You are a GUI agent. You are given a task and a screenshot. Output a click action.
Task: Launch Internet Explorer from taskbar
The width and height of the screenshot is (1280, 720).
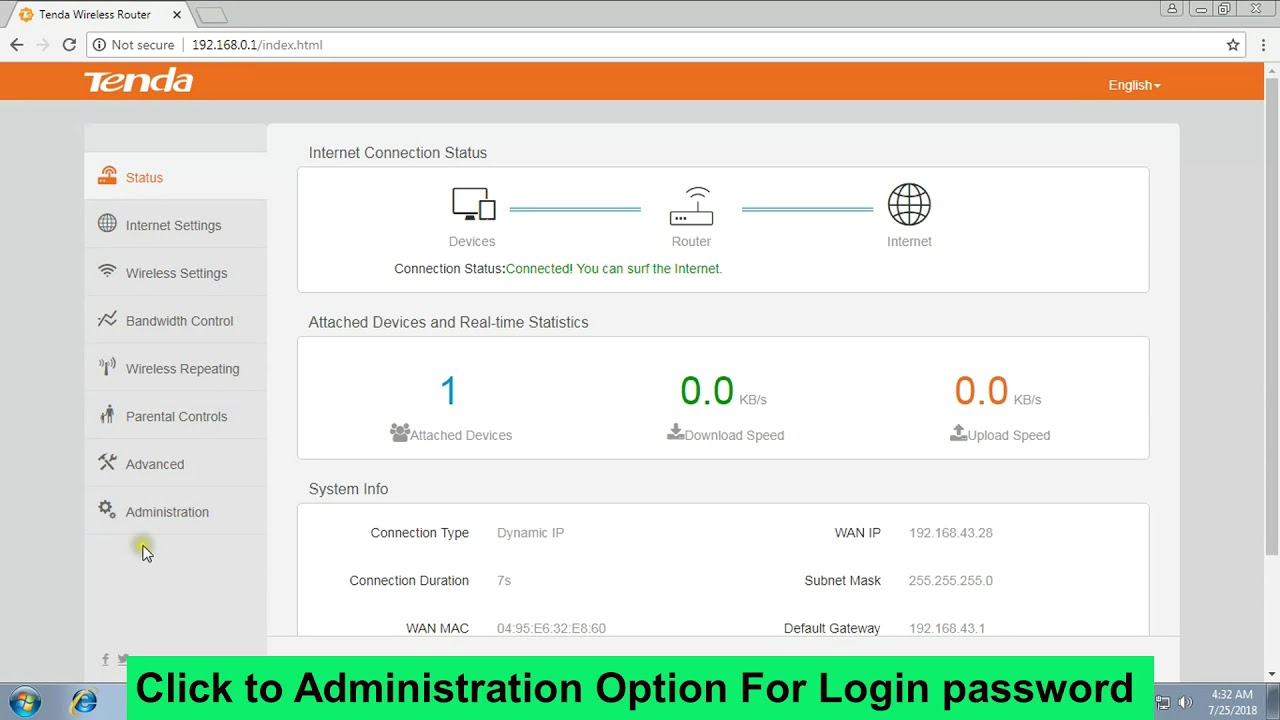(84, 702)
